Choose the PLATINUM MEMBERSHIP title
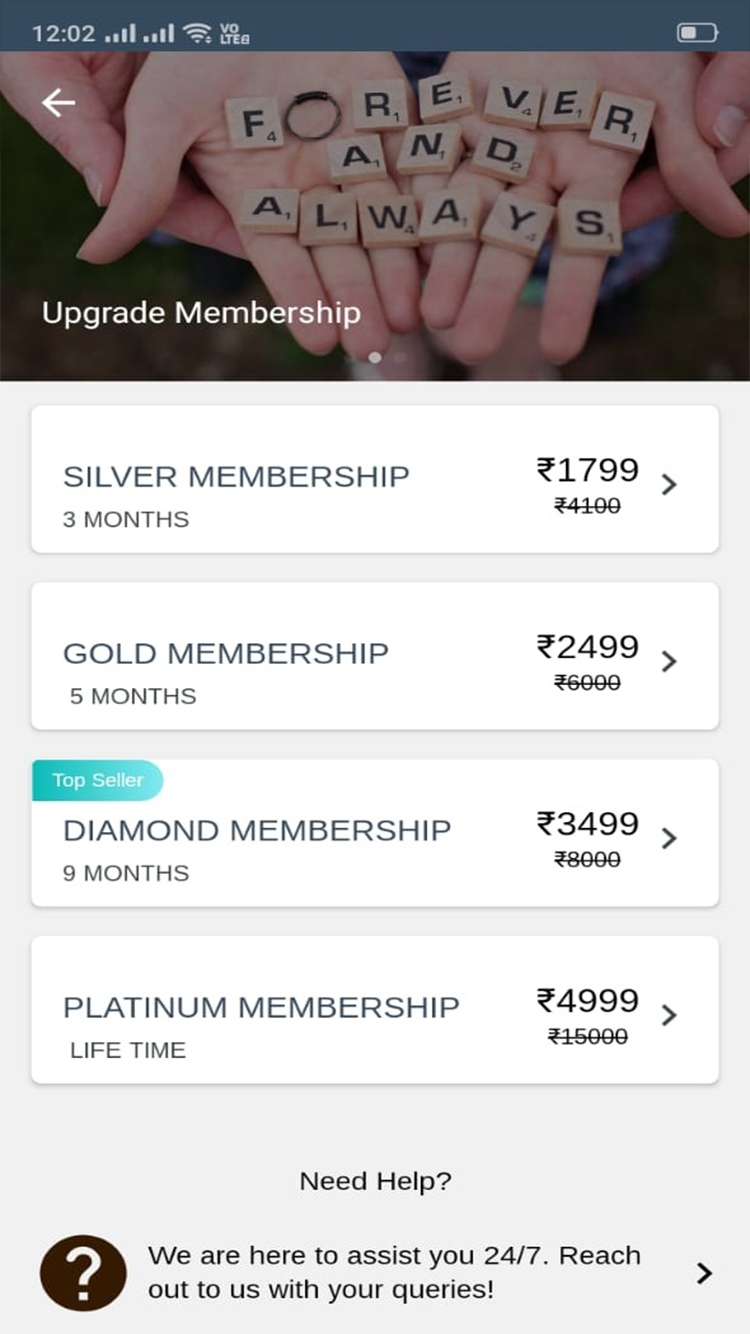 pyautogui.click(x=261, y=1007)
